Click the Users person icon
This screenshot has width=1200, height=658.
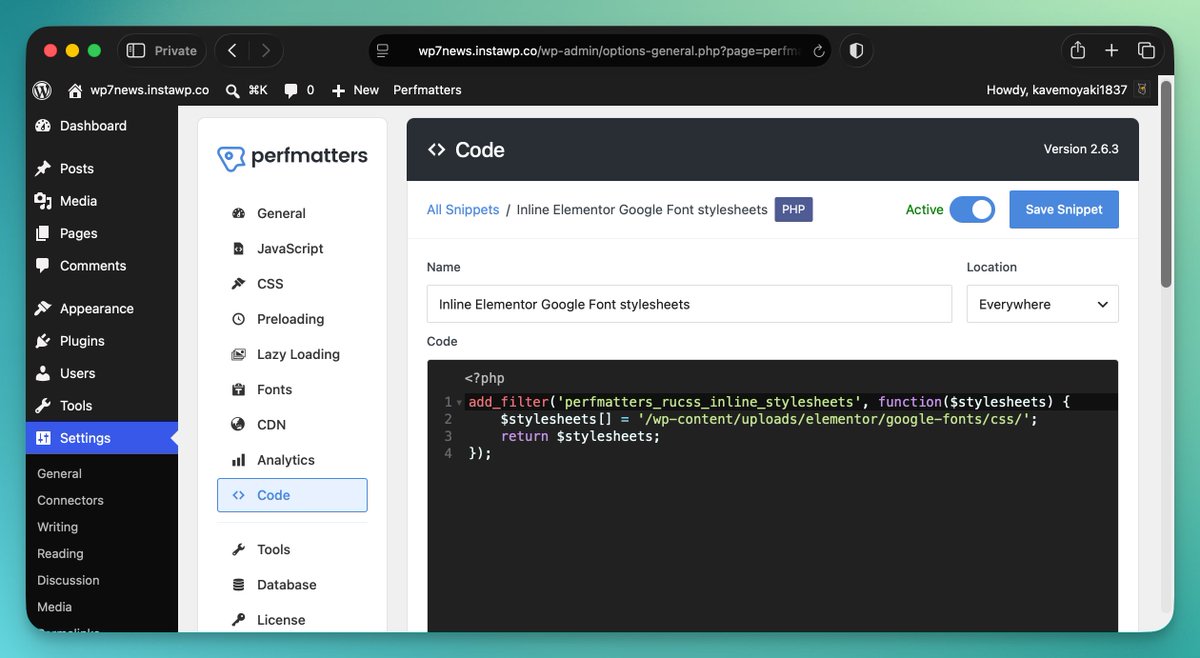coord(43,373)
